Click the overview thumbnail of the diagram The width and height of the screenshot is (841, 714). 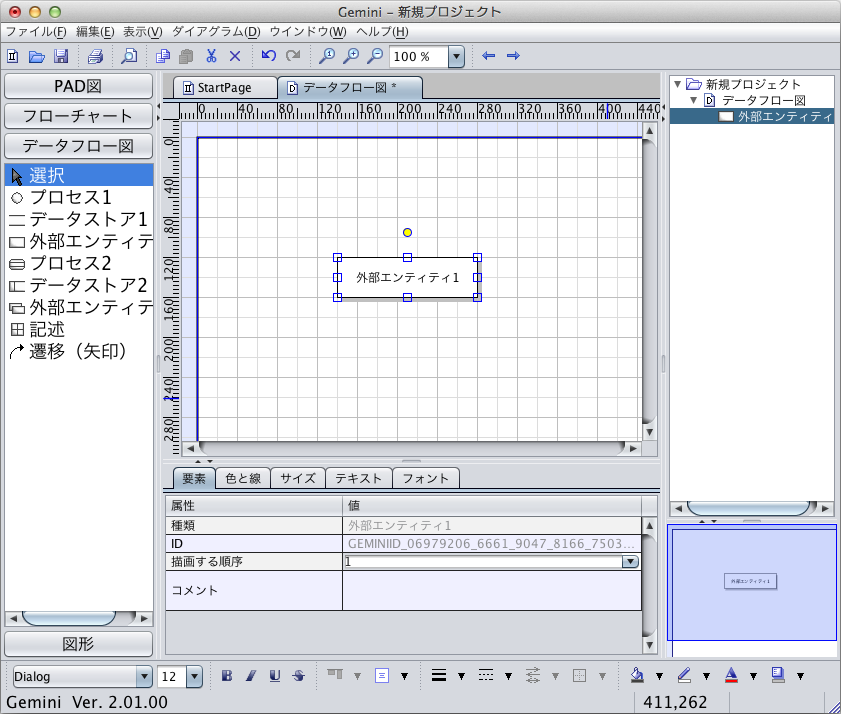(751, 582)
